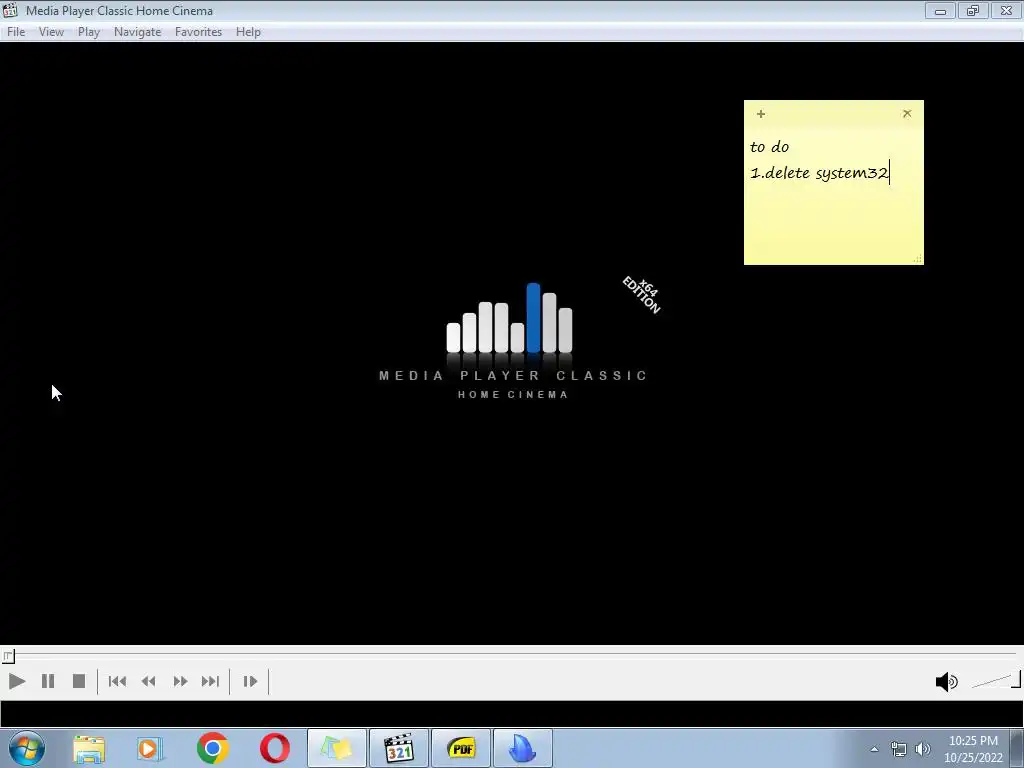Click the seek bar position handle
Screen dimensions: 1024x768
8,656
